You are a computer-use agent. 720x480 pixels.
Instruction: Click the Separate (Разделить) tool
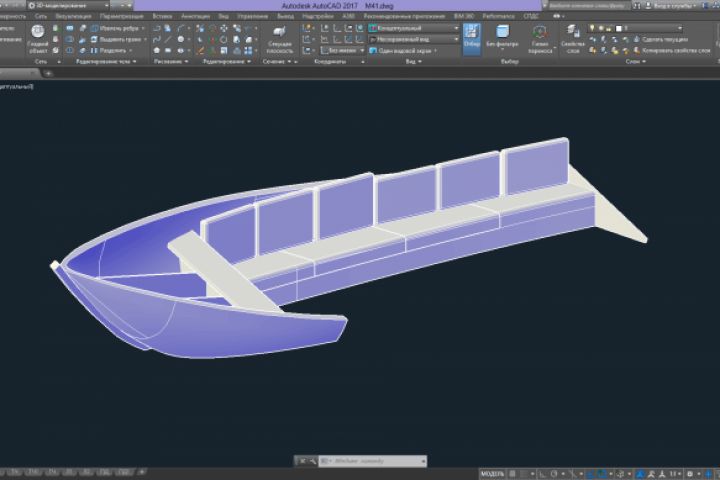pyautogui.click(x=112, y=51)
